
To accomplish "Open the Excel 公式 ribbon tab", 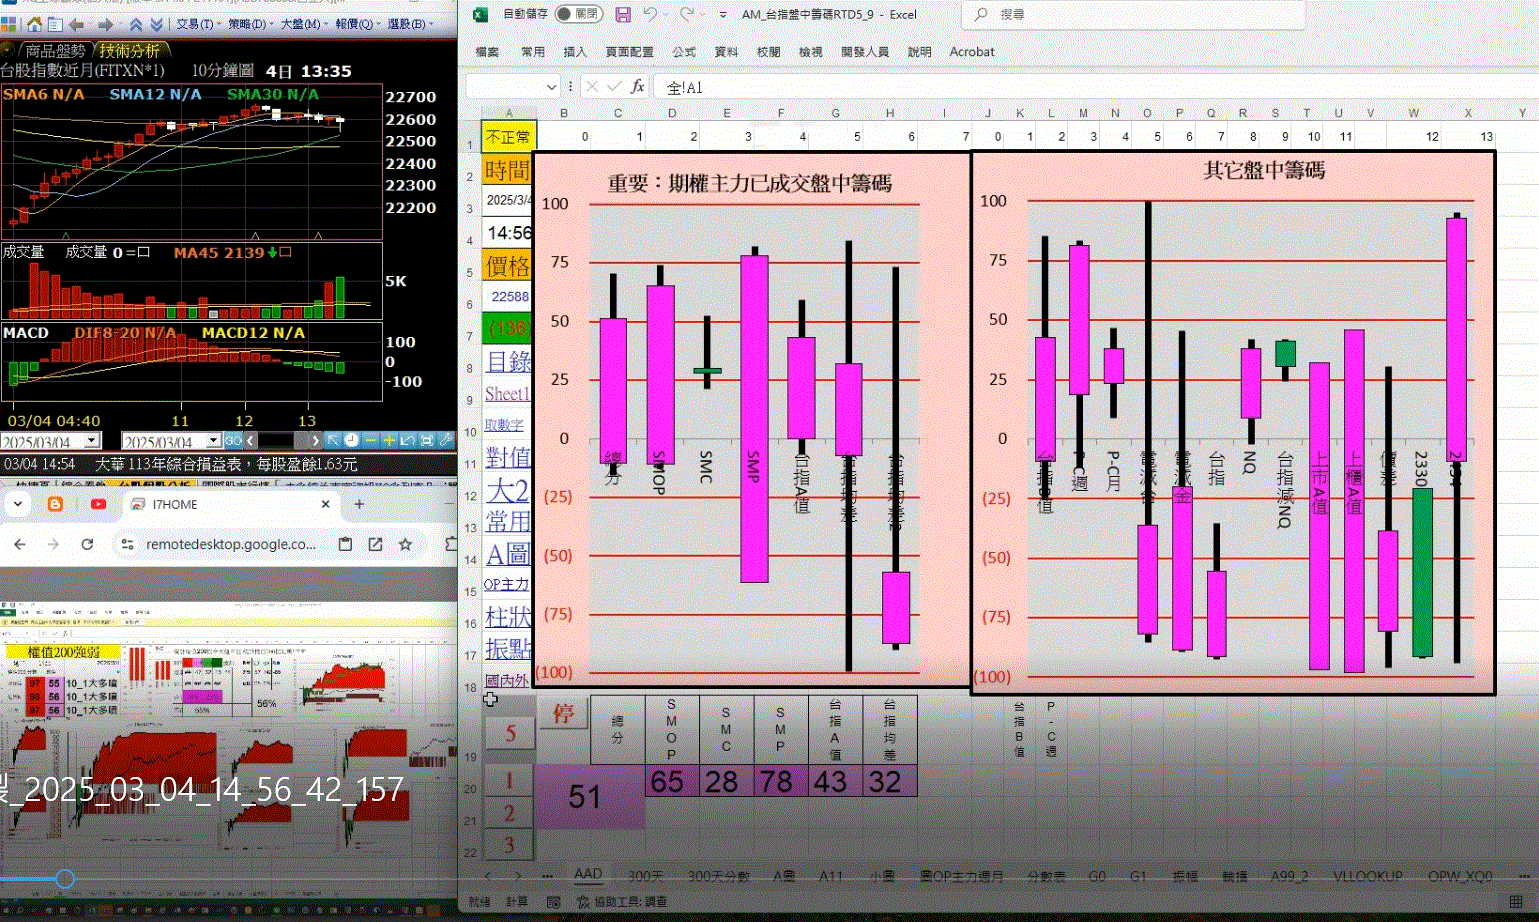I will (x=684, y=52).
